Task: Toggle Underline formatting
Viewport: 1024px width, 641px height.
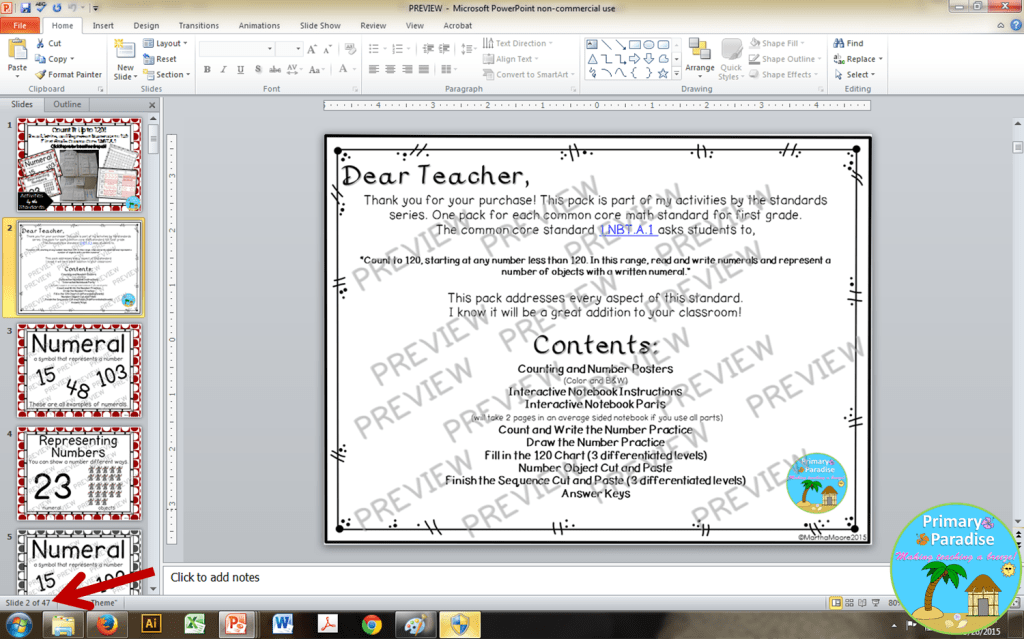Action: point(240,69)
